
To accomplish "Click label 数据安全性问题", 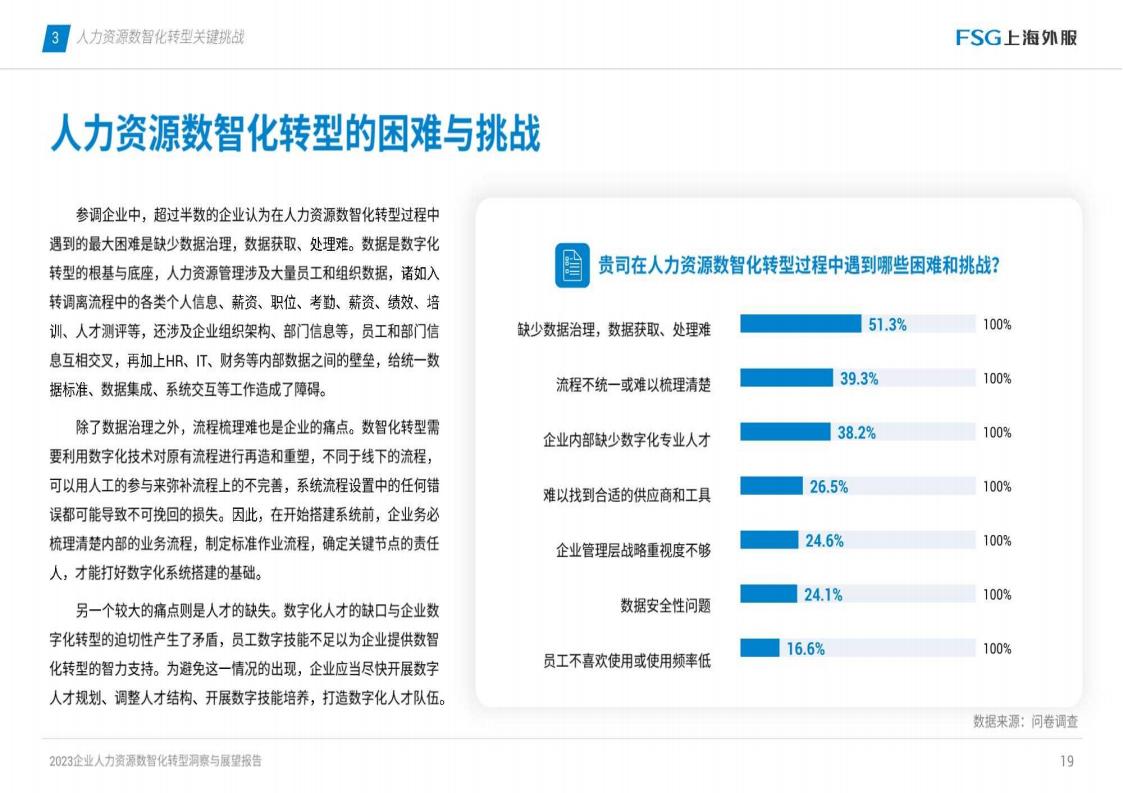I will tap(665, 605).
